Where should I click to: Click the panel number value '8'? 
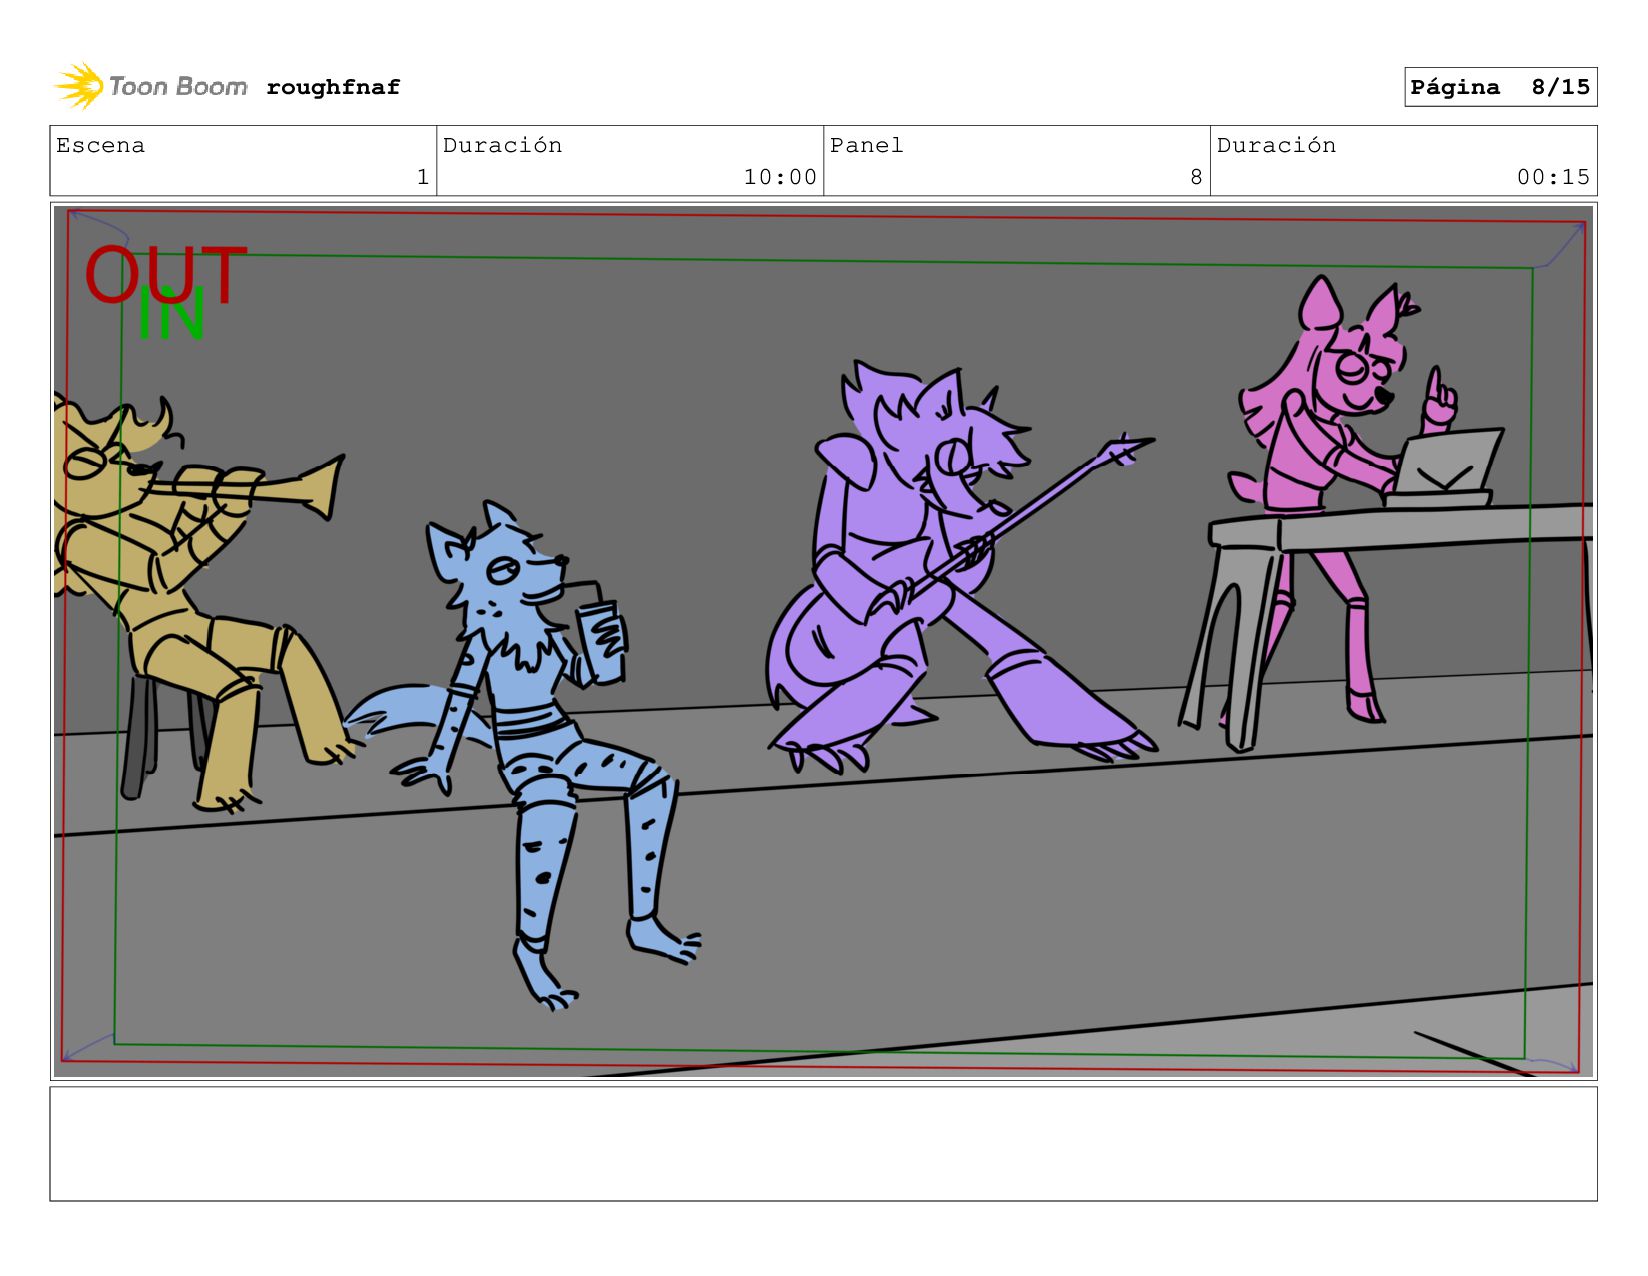(1196, 177)
